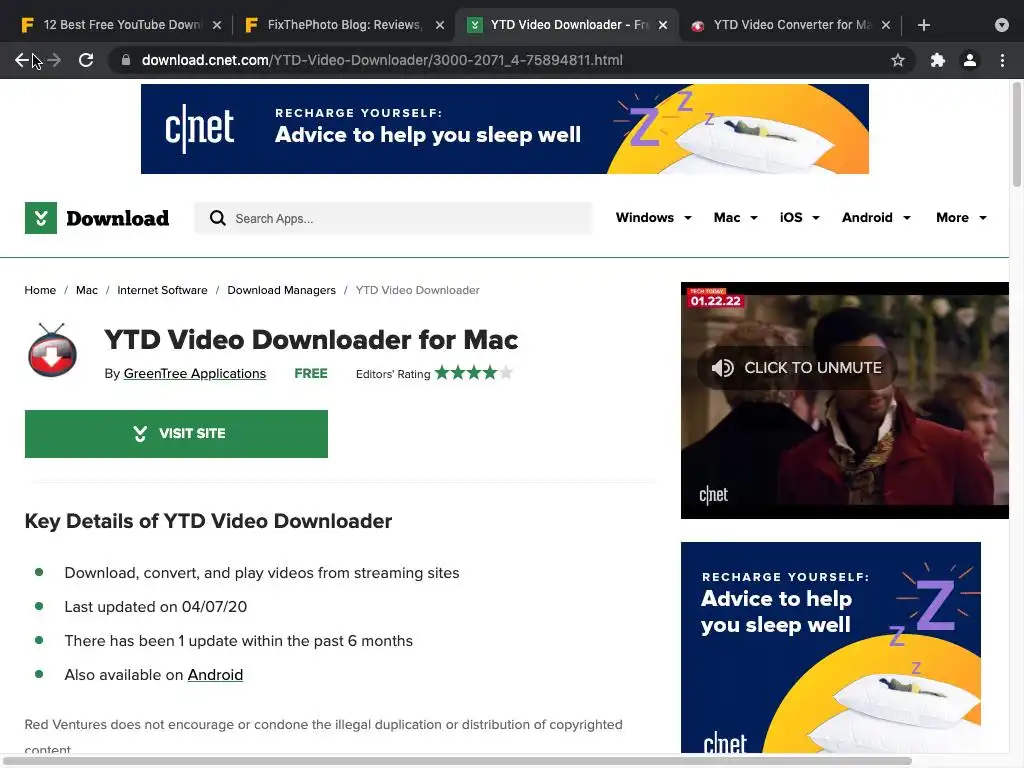Click the 'Download' site title text

click(118, 218)
